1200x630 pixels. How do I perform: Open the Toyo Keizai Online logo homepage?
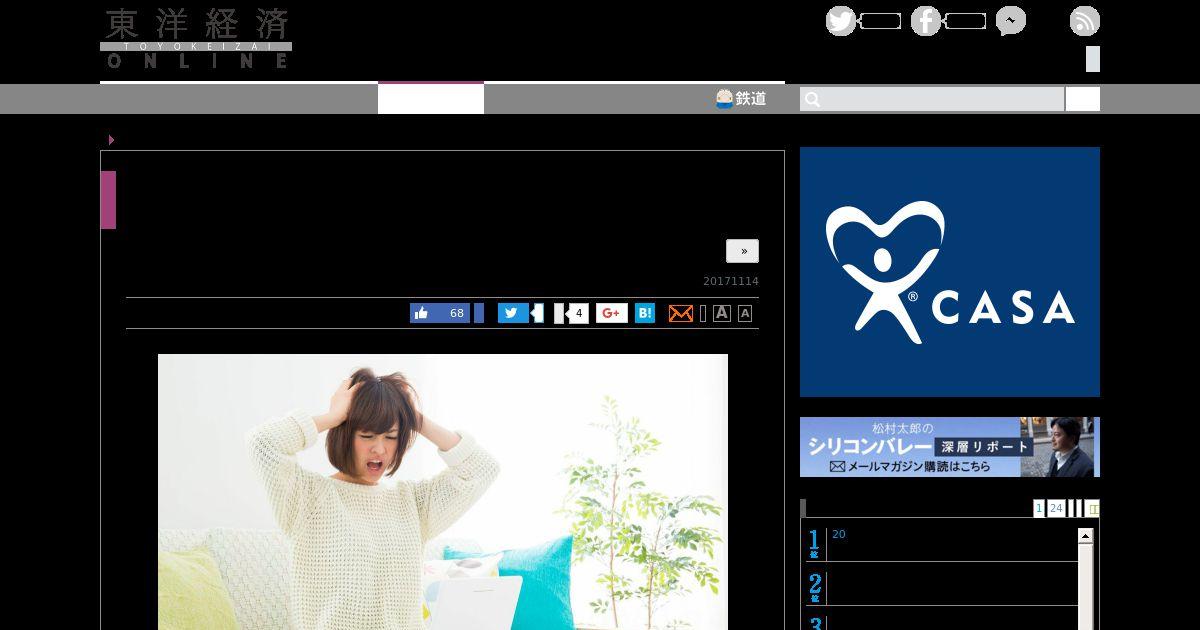click(x=196, y=38)
